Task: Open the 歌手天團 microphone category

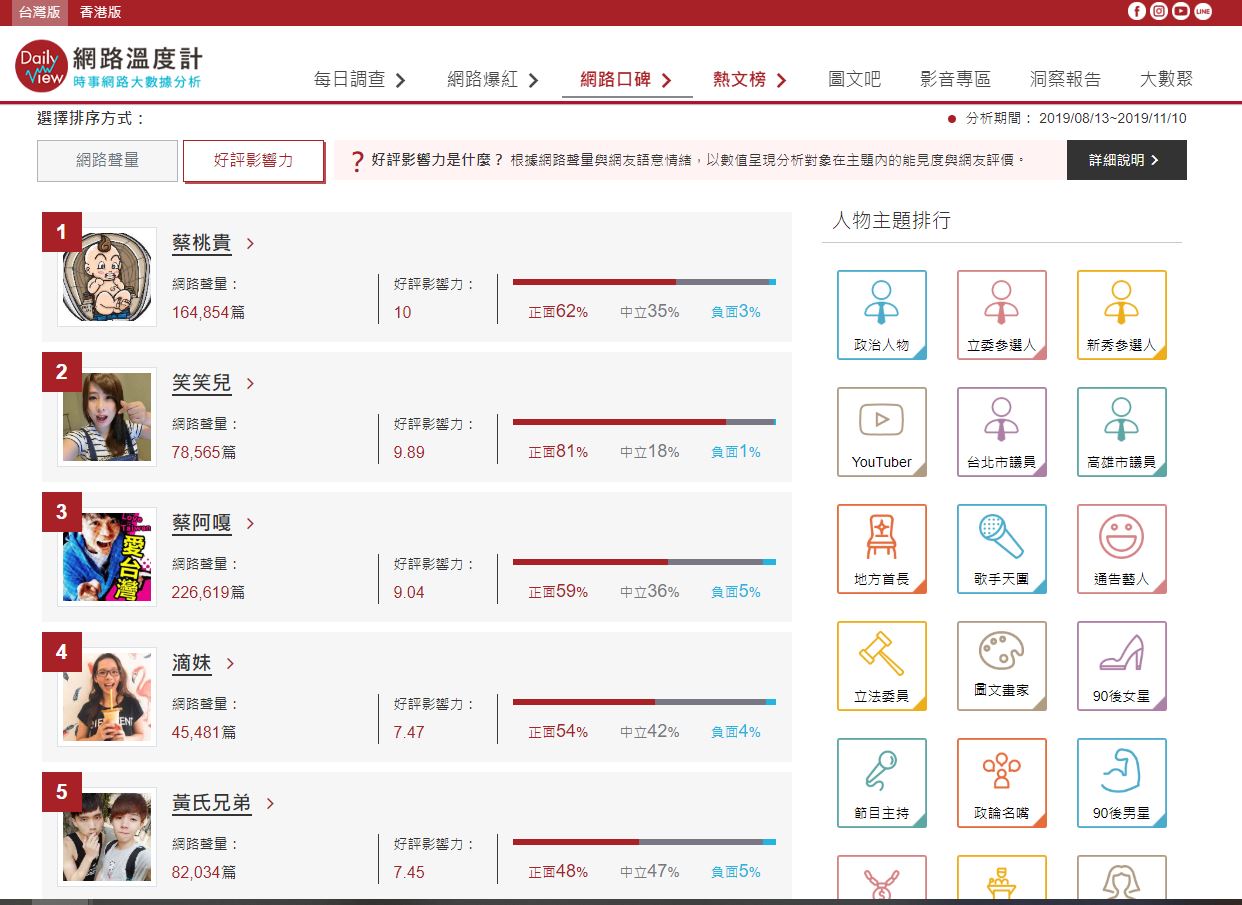Action: [x=1001, y=548]
